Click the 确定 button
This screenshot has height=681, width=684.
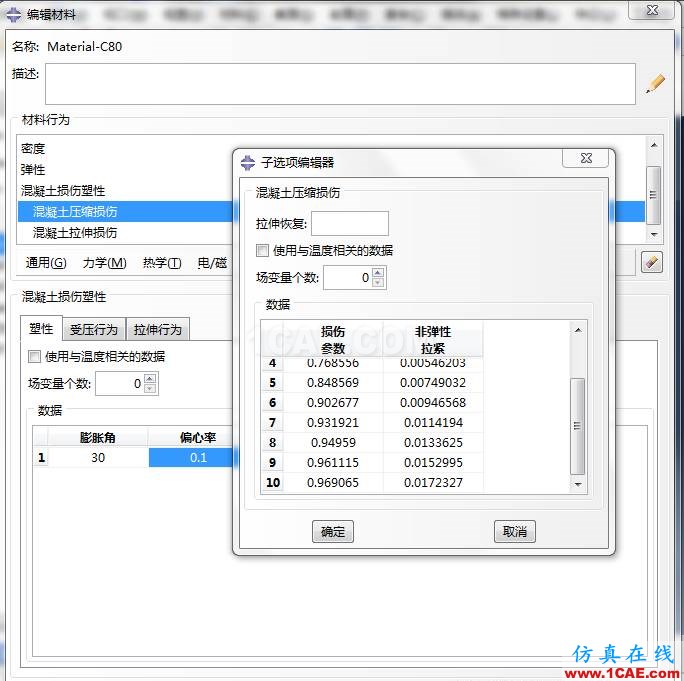point(333,531)
